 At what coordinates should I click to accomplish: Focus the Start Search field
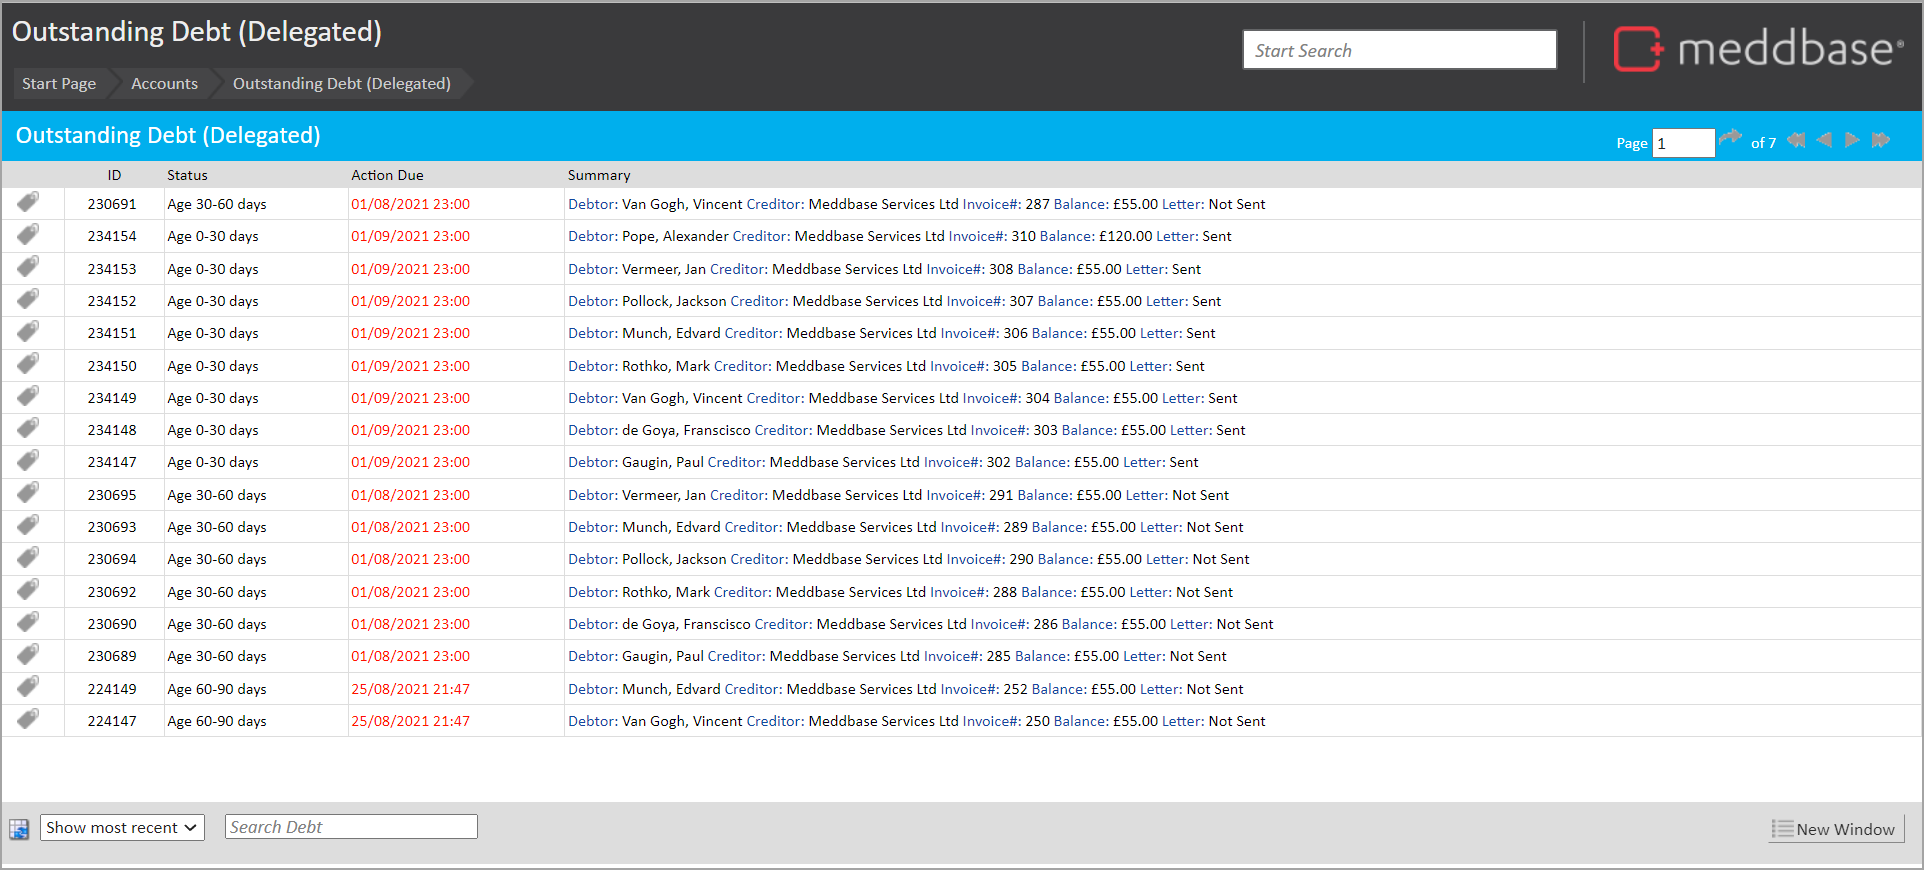pyautogui.click(x=1398, y=50)
